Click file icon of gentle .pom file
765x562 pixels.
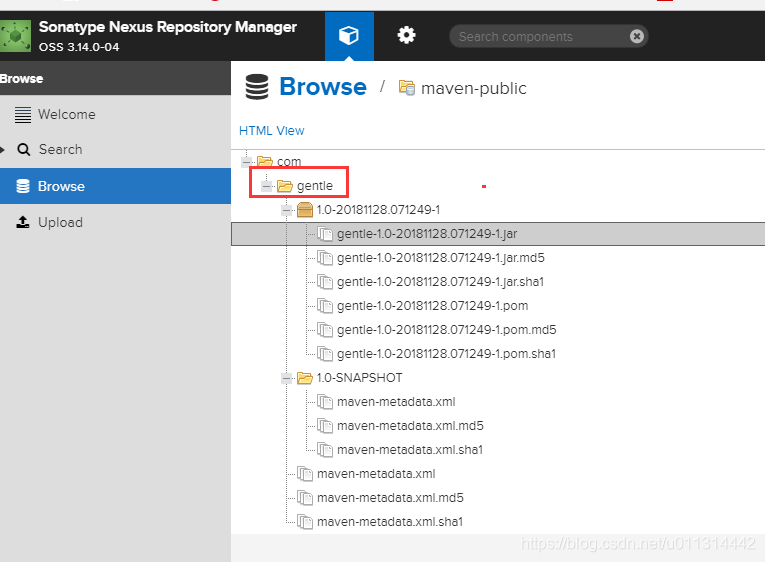325,306
